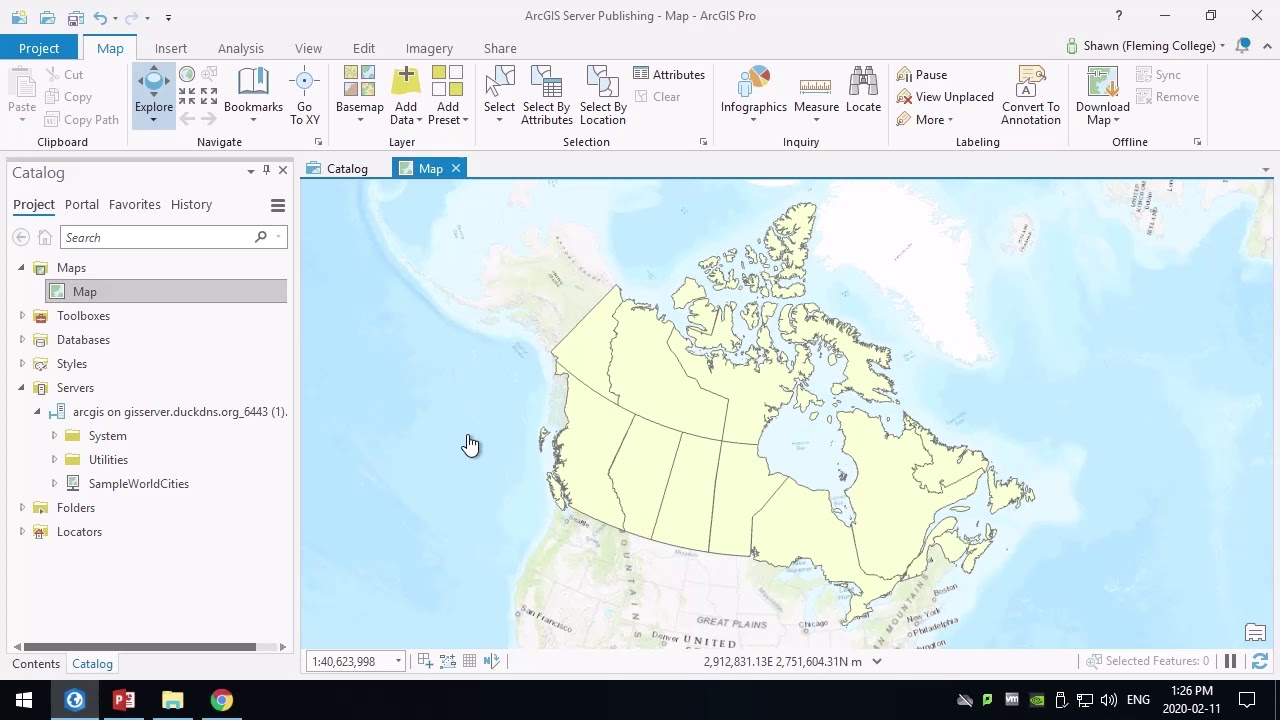Screen dimensions: 1280x720
Task: Click Convert To Annotation
Action: point(1031,96)
